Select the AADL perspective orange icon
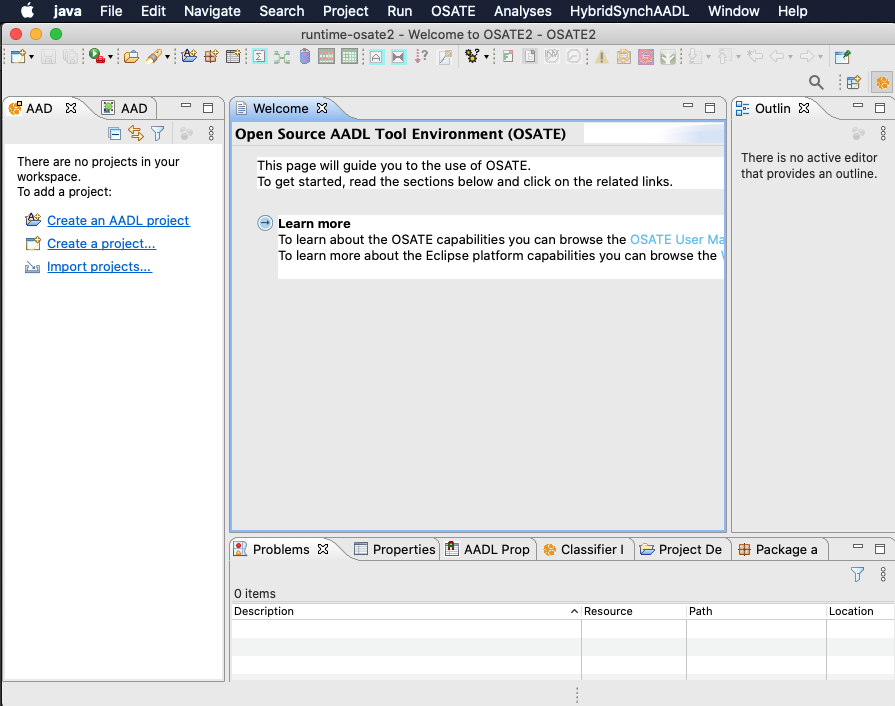Image resolution: width=895 pixels, height=706 pixels. [x=882, y=83]
